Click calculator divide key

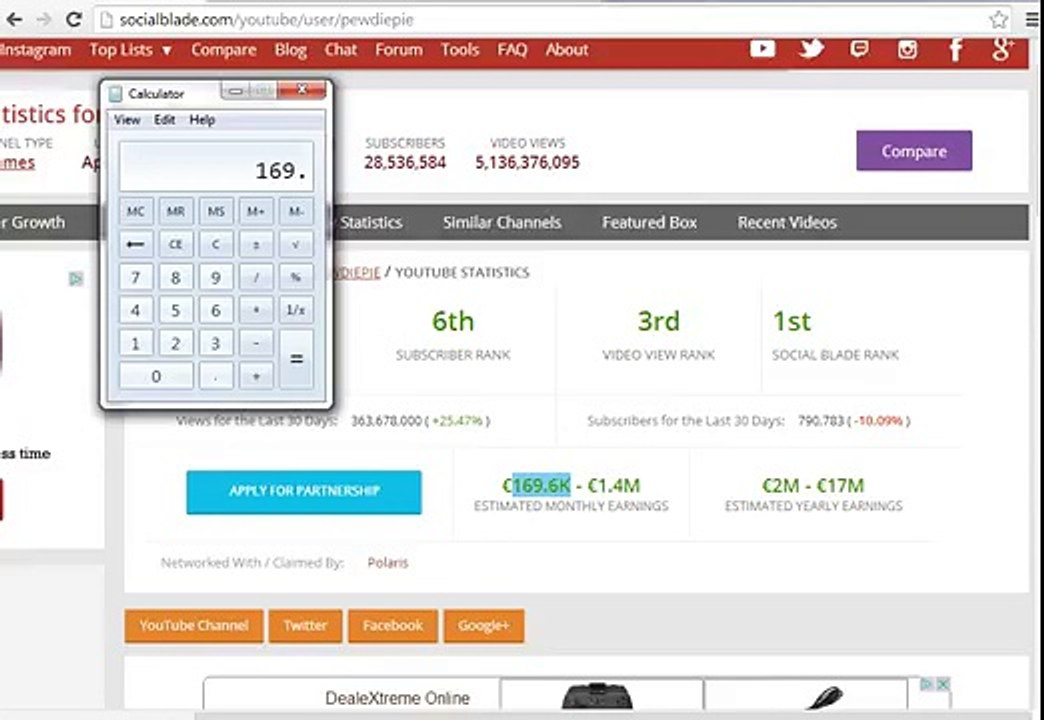coord(256,277)
